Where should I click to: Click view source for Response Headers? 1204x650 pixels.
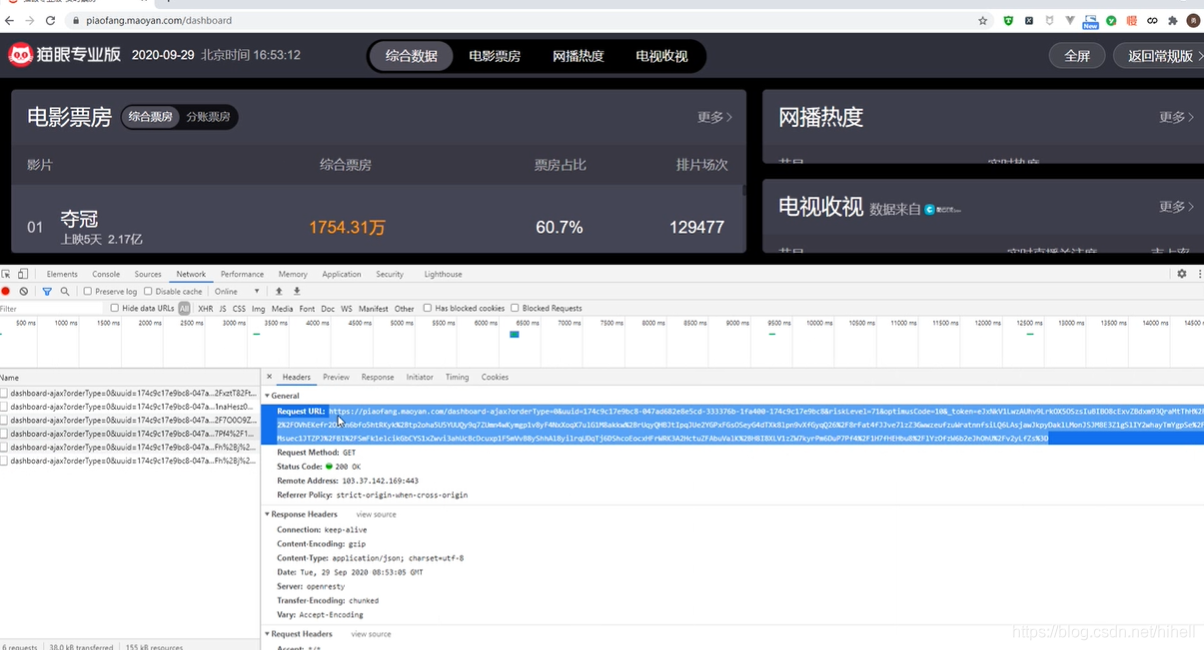click(376, 514)
